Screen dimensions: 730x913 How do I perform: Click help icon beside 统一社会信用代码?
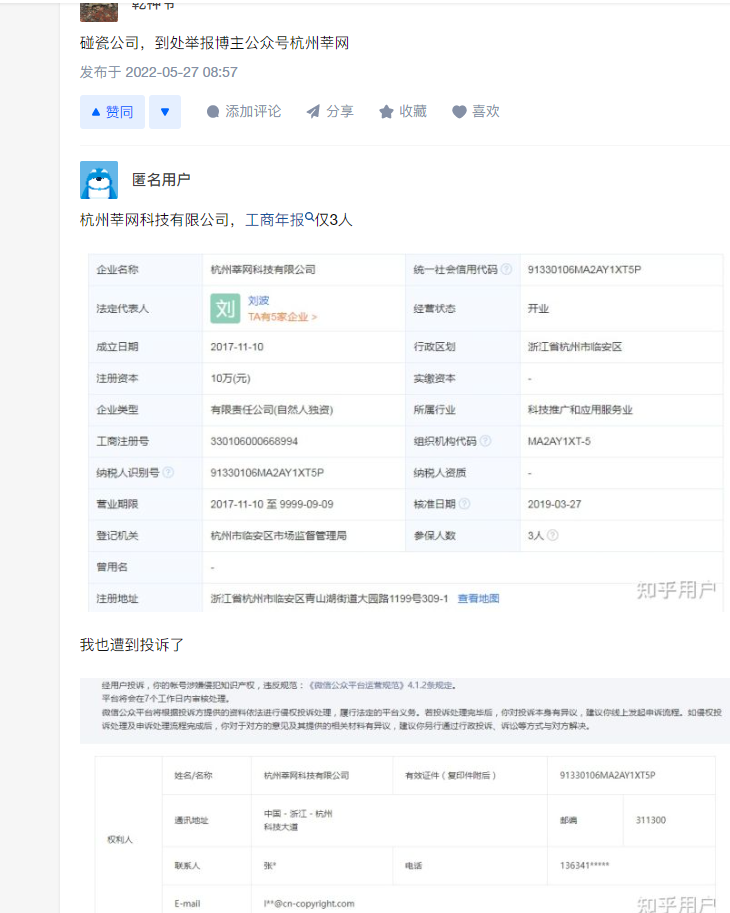(506, 269)
